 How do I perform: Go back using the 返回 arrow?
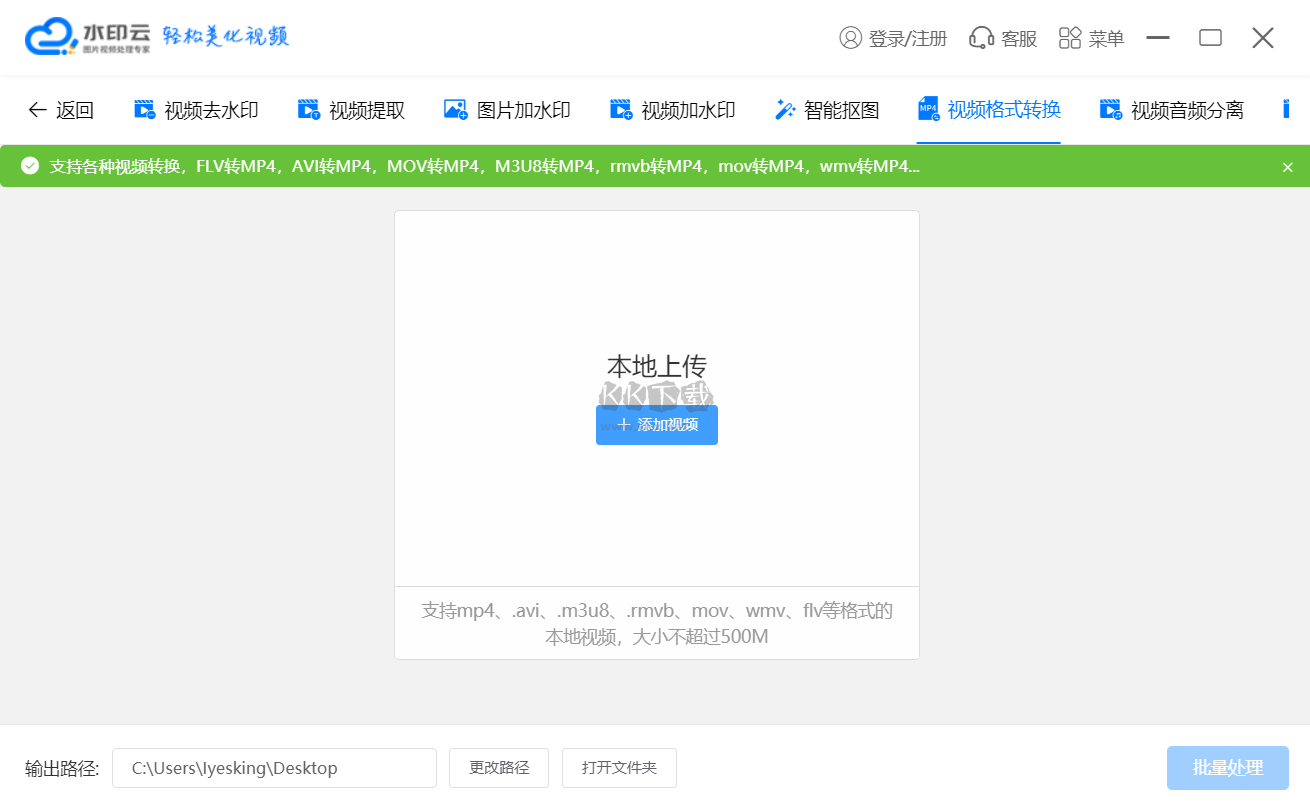tap(62, 110)
